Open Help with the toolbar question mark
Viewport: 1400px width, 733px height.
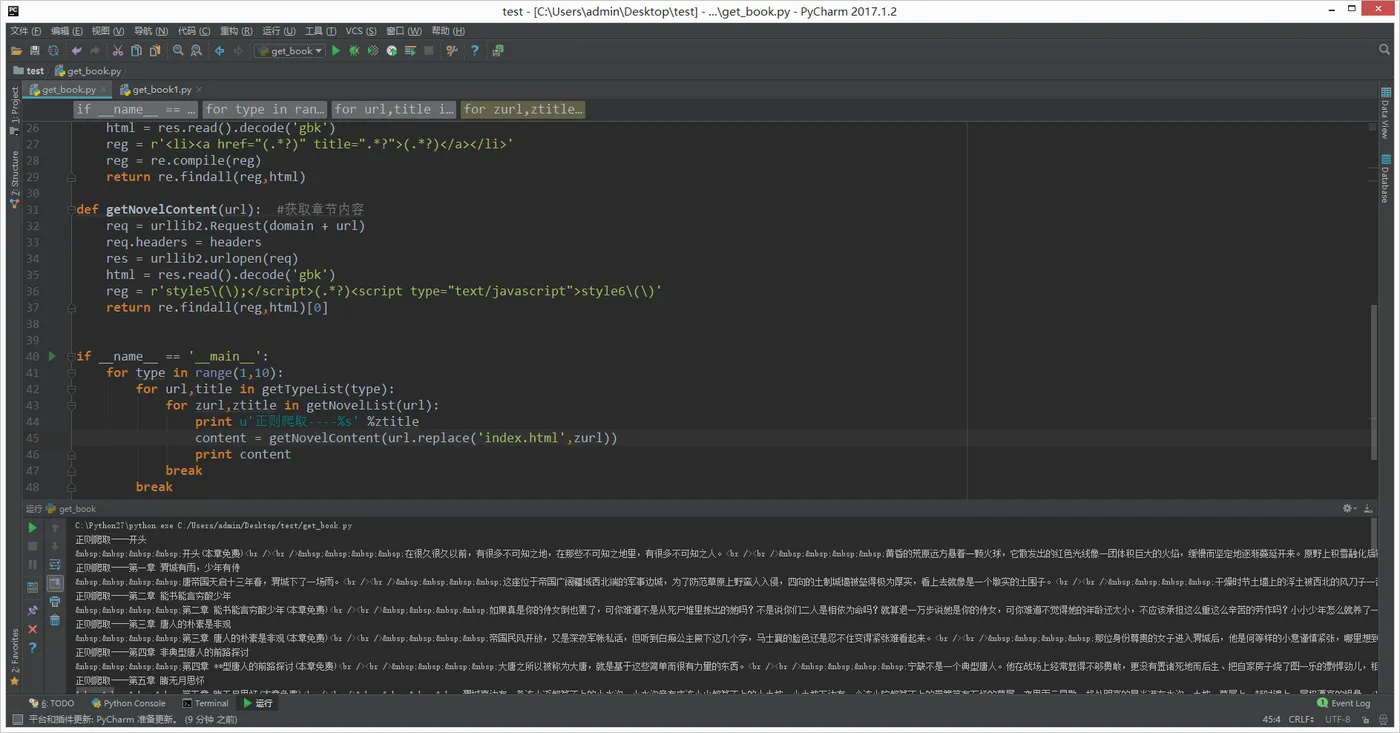475,51
